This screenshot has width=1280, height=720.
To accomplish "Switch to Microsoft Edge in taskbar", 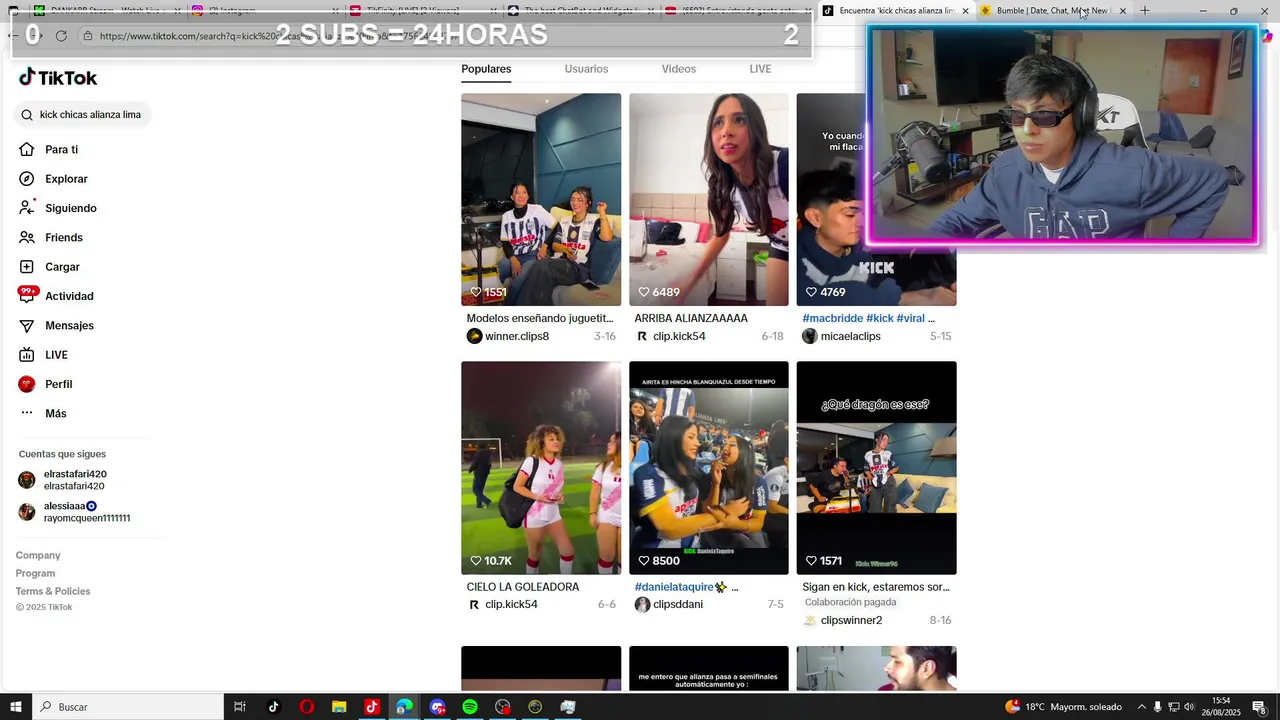I will pos(404,707).
